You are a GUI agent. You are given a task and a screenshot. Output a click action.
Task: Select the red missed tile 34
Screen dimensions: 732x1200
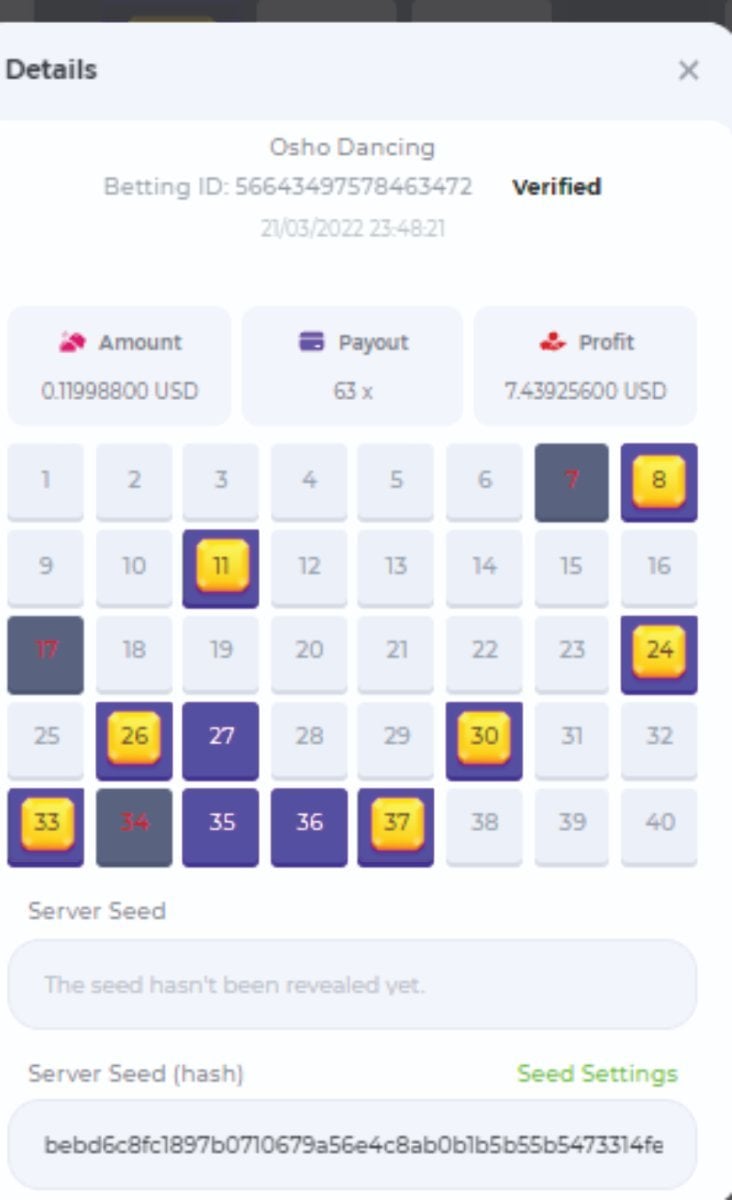point(134,824)
